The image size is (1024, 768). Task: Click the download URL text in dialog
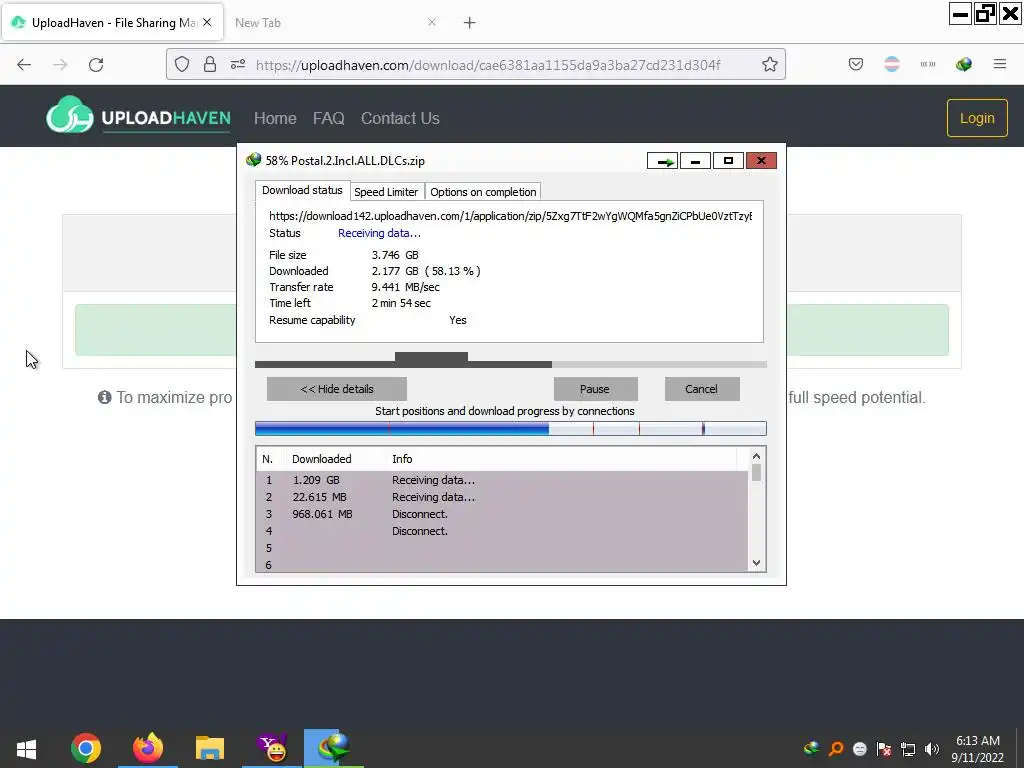coord(510,216)
